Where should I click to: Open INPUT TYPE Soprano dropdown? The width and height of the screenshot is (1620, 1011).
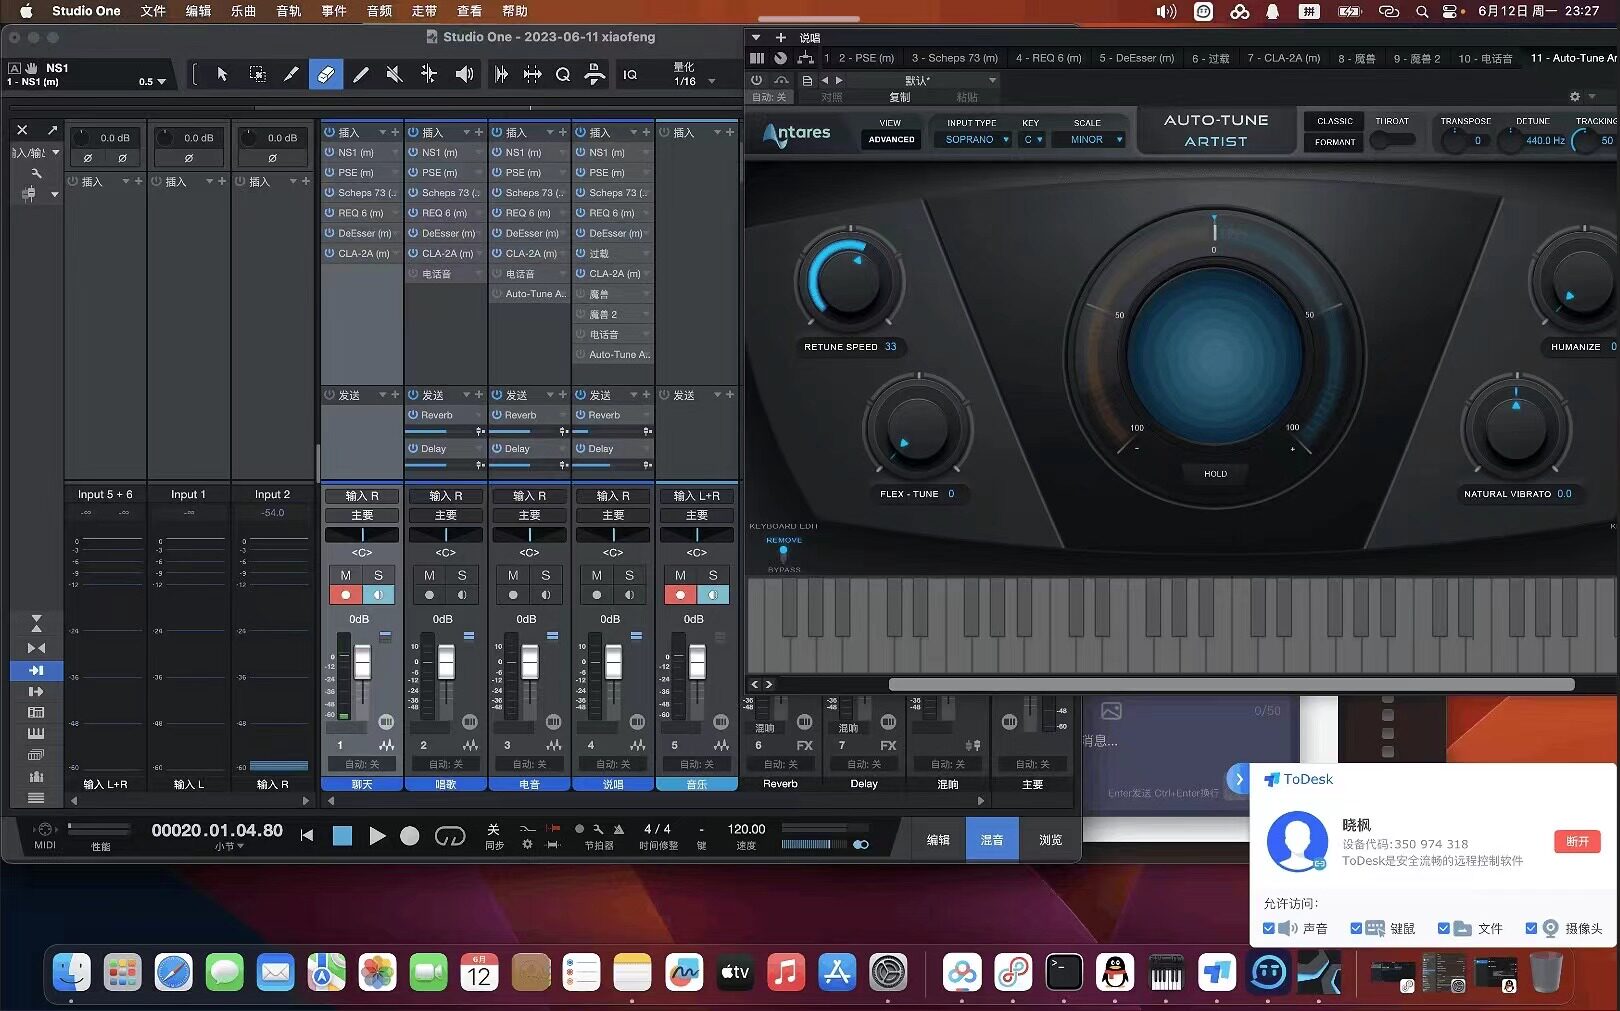point(976,140)
